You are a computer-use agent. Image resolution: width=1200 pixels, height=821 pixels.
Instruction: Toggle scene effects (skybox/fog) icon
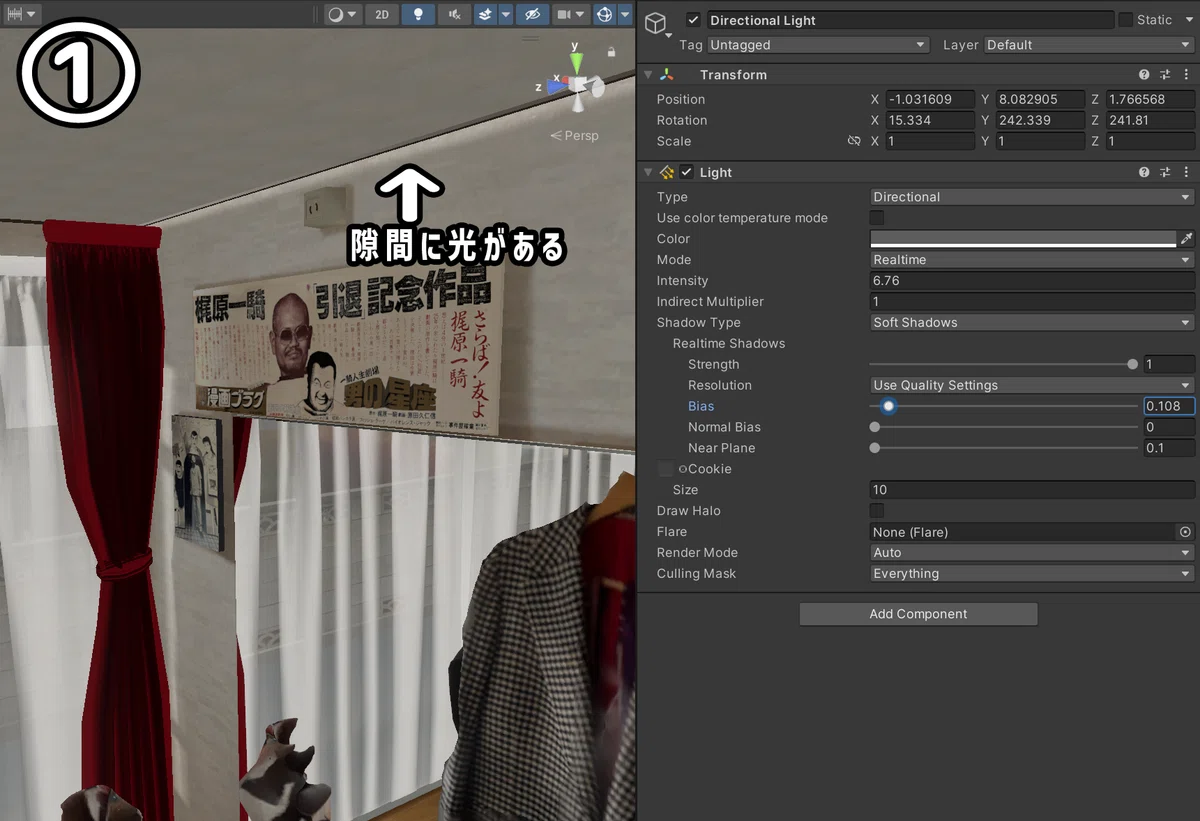(485, 14)
